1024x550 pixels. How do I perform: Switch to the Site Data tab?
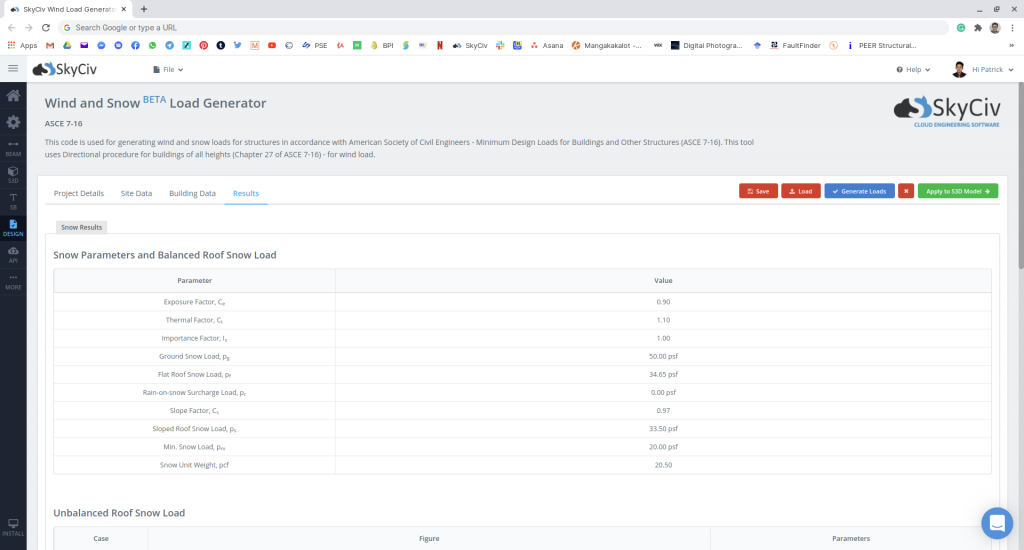136,193
